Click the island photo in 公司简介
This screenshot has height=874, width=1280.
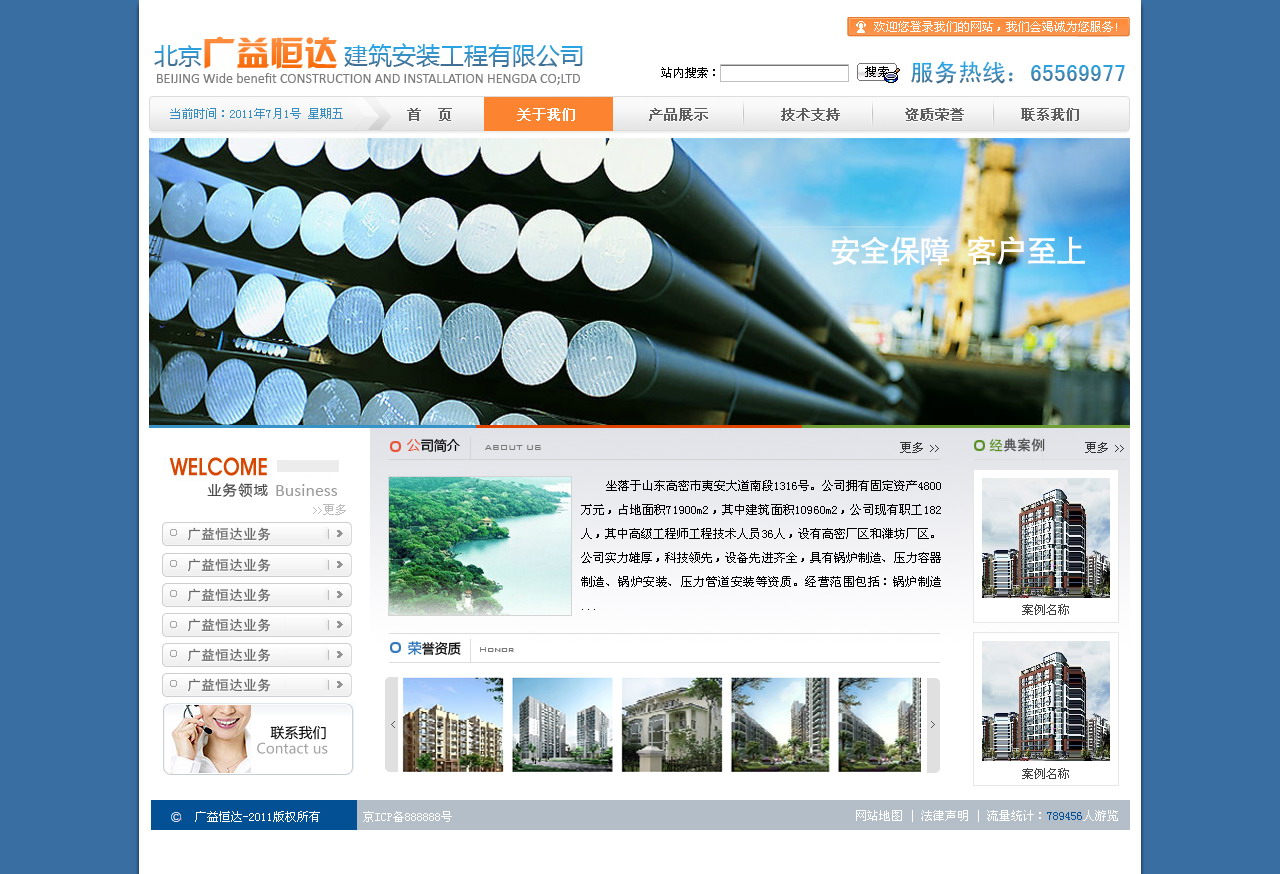480,546
